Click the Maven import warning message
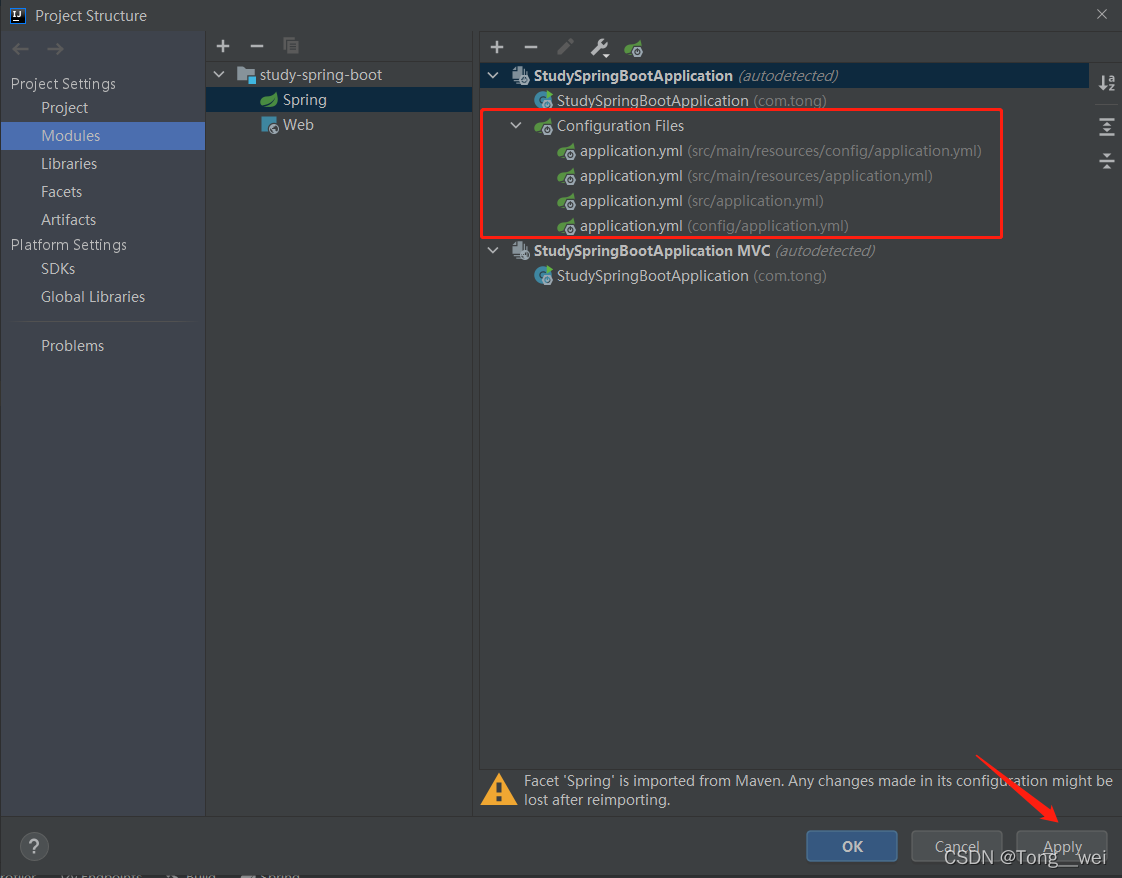The image size is (1122, 878). tap(818, 790)
